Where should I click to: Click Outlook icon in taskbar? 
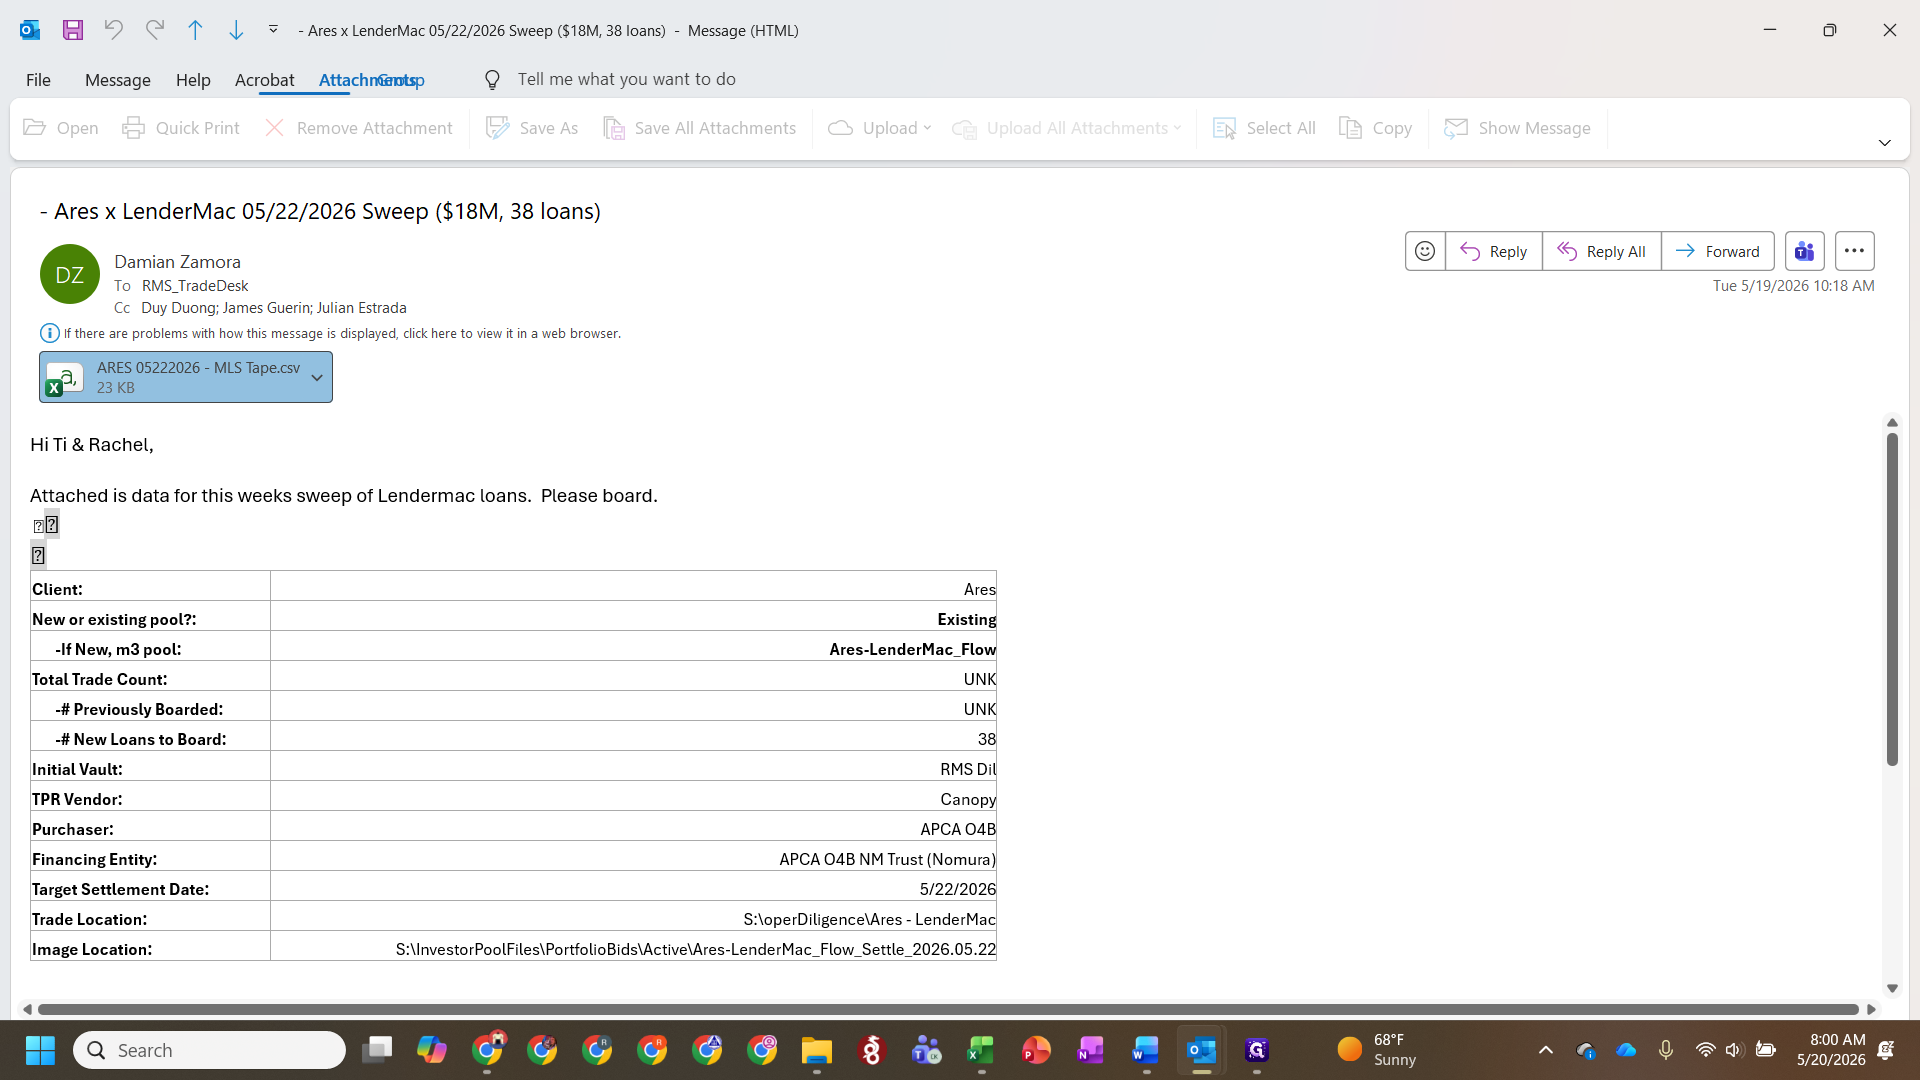[1201, 1050]
